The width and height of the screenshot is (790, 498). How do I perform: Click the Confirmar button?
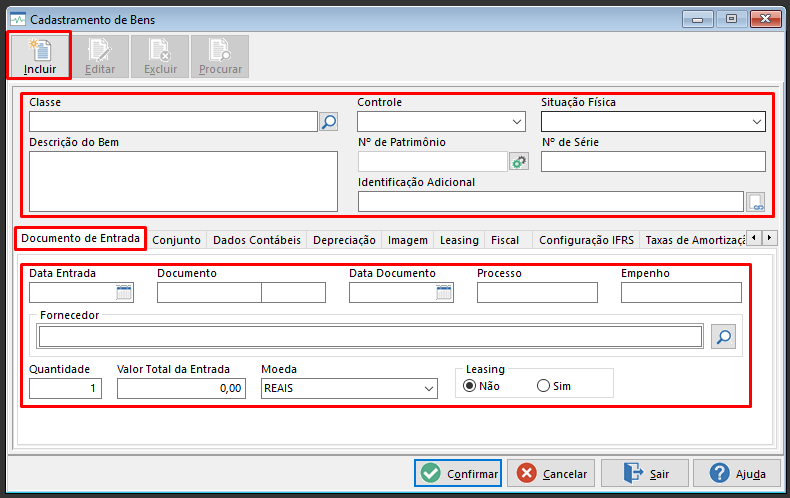[458, 473]
